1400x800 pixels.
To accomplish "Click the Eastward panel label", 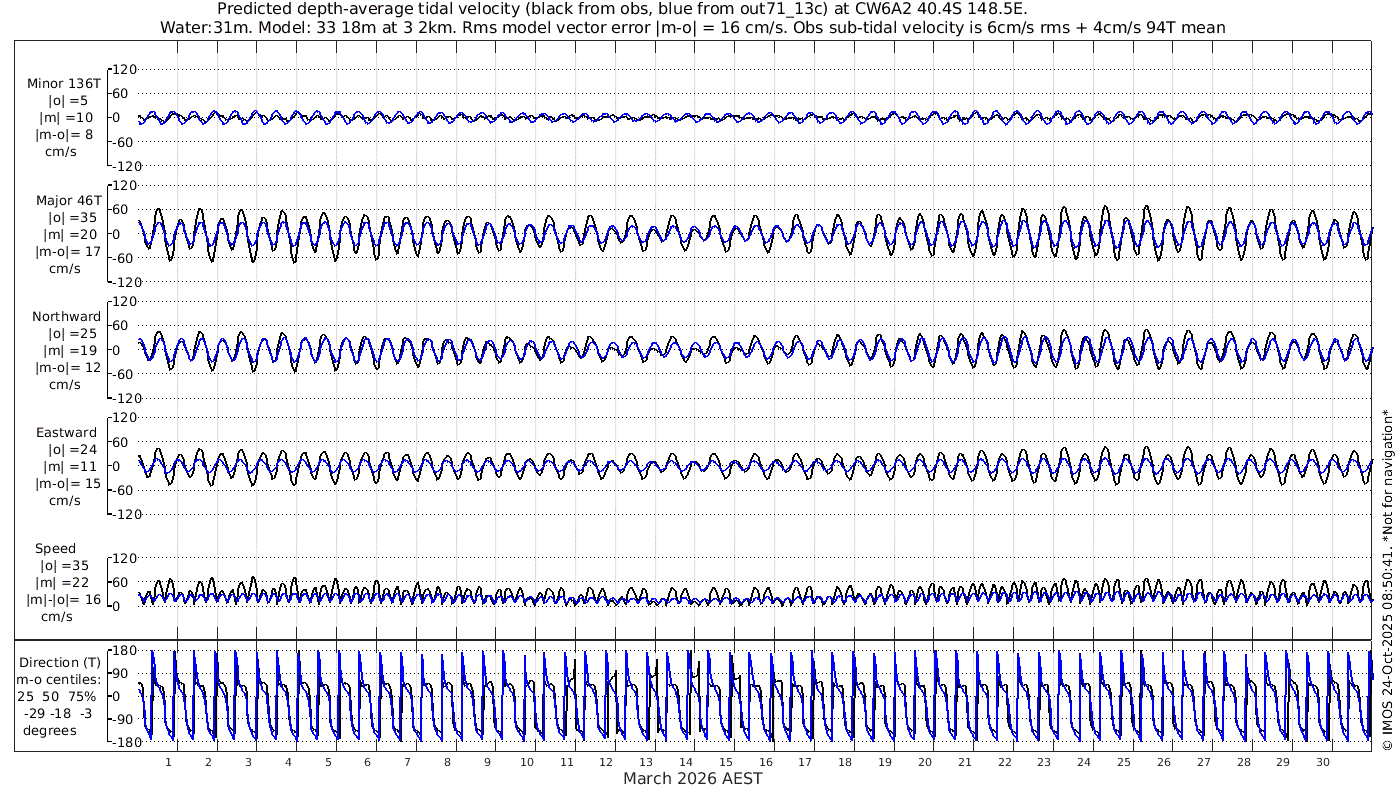I will click(x=66, y=433).
